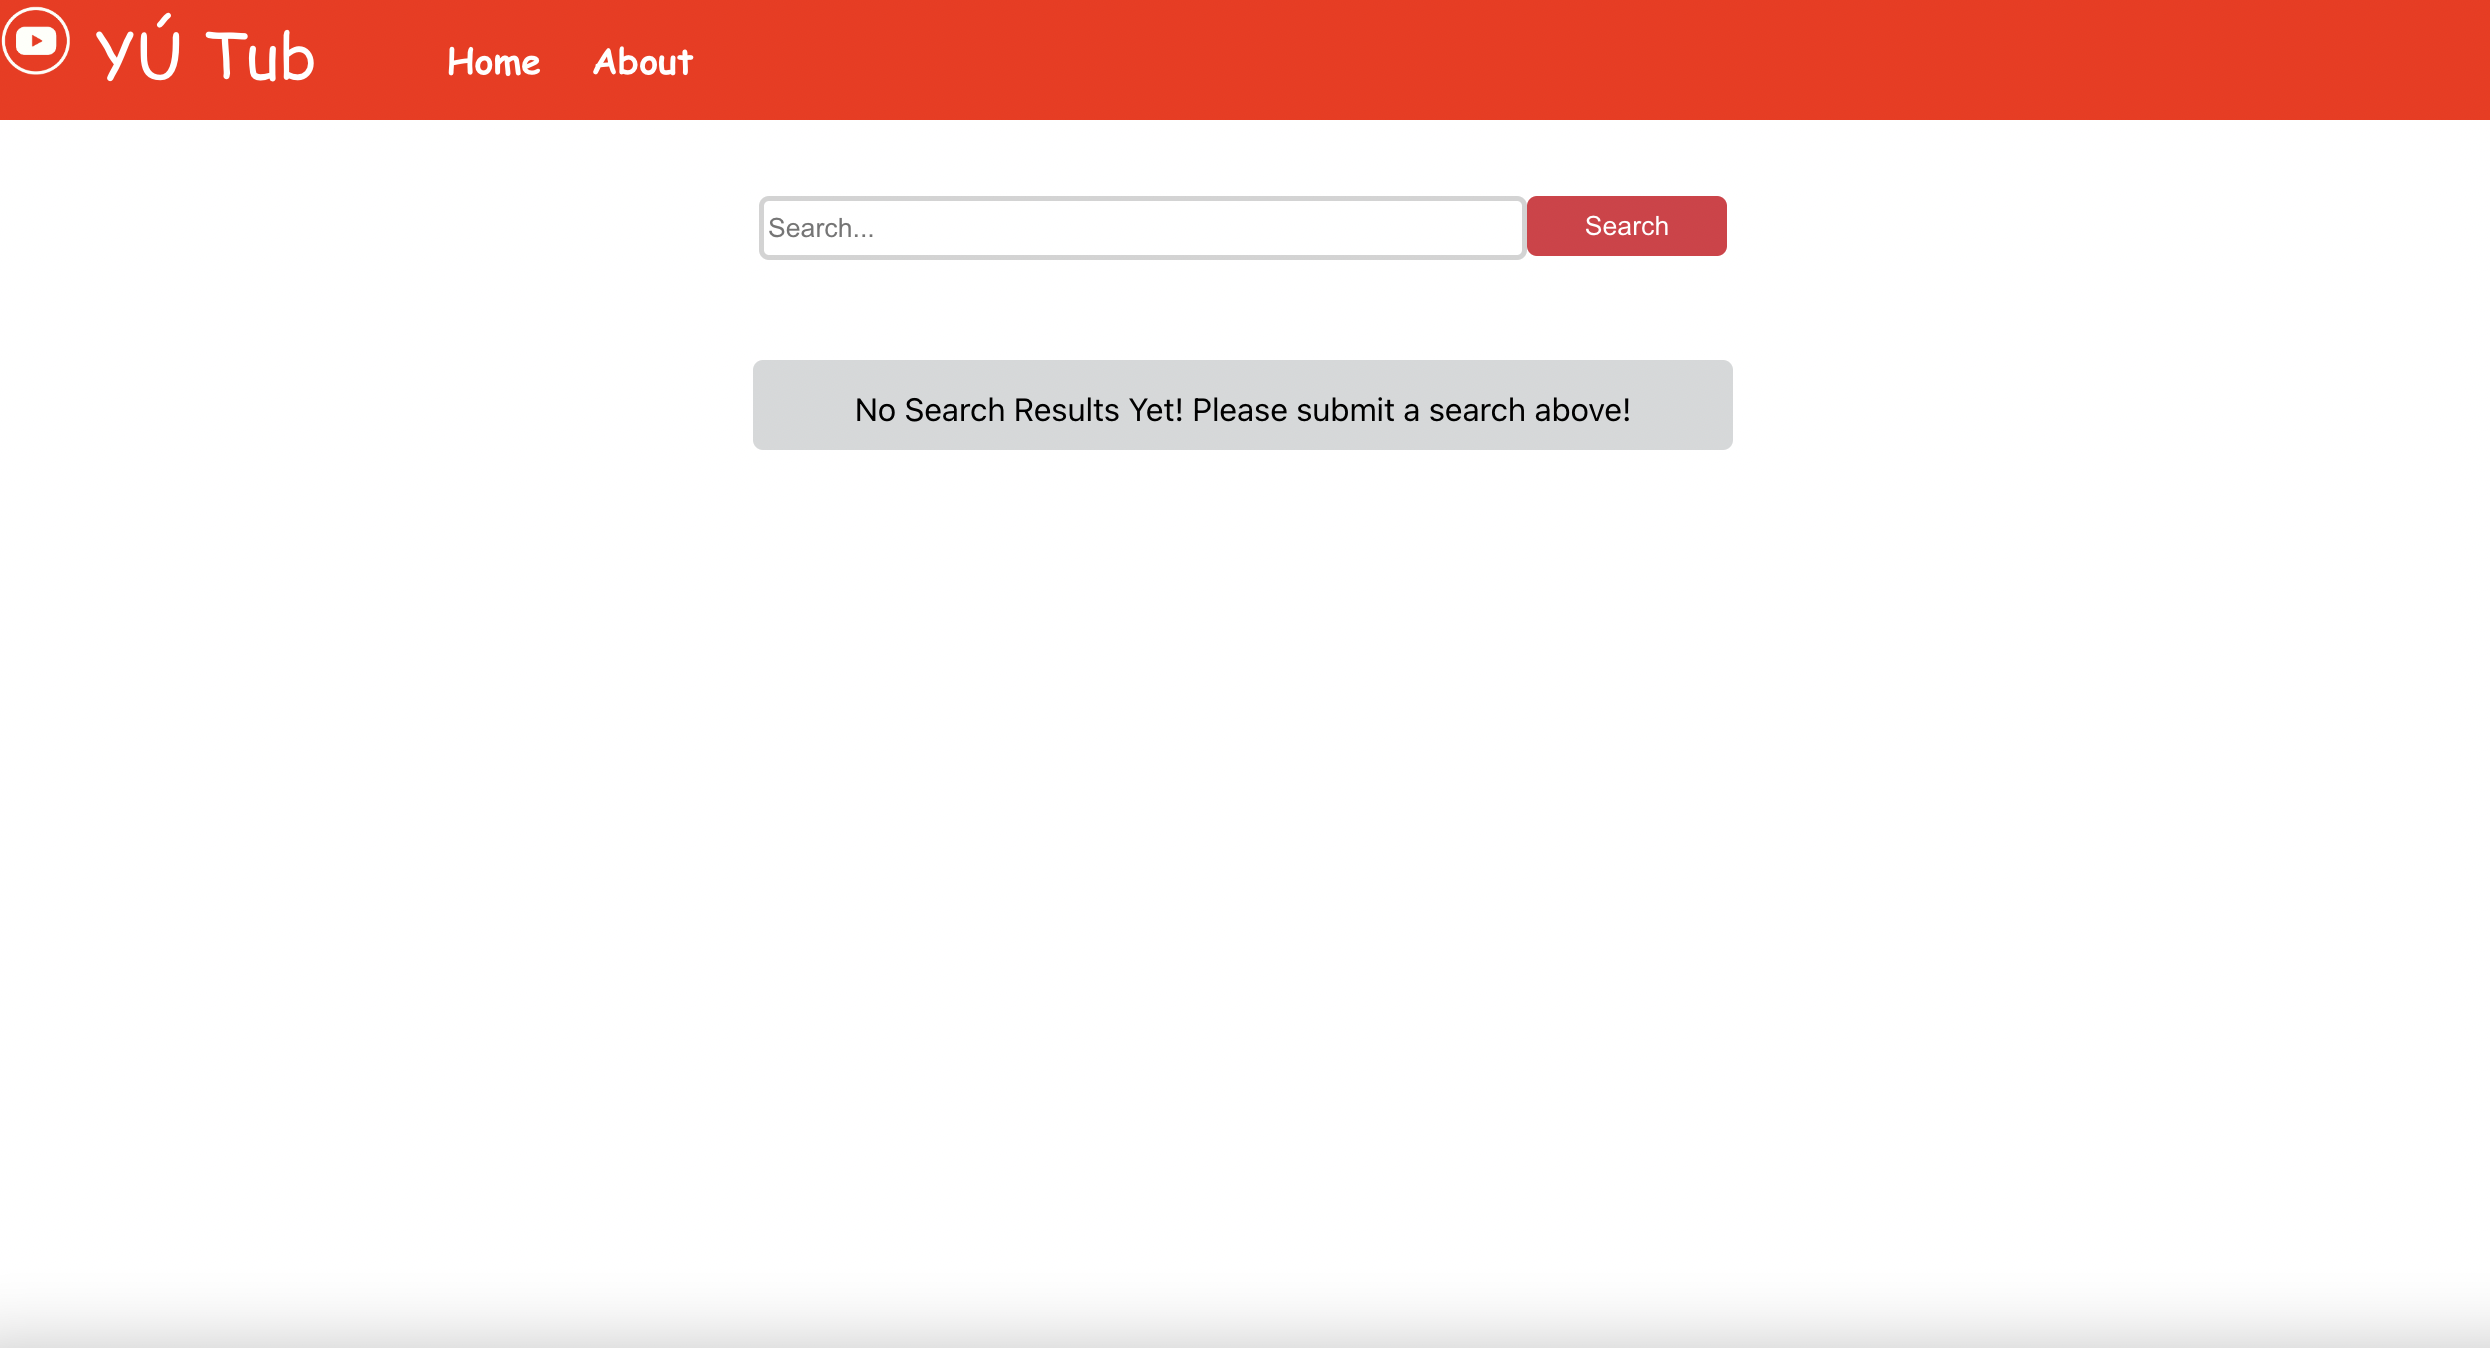This screenshot has width=2490, height=1348.
Task: Hit the Search button beside the input
Action: pos(1626,226)
